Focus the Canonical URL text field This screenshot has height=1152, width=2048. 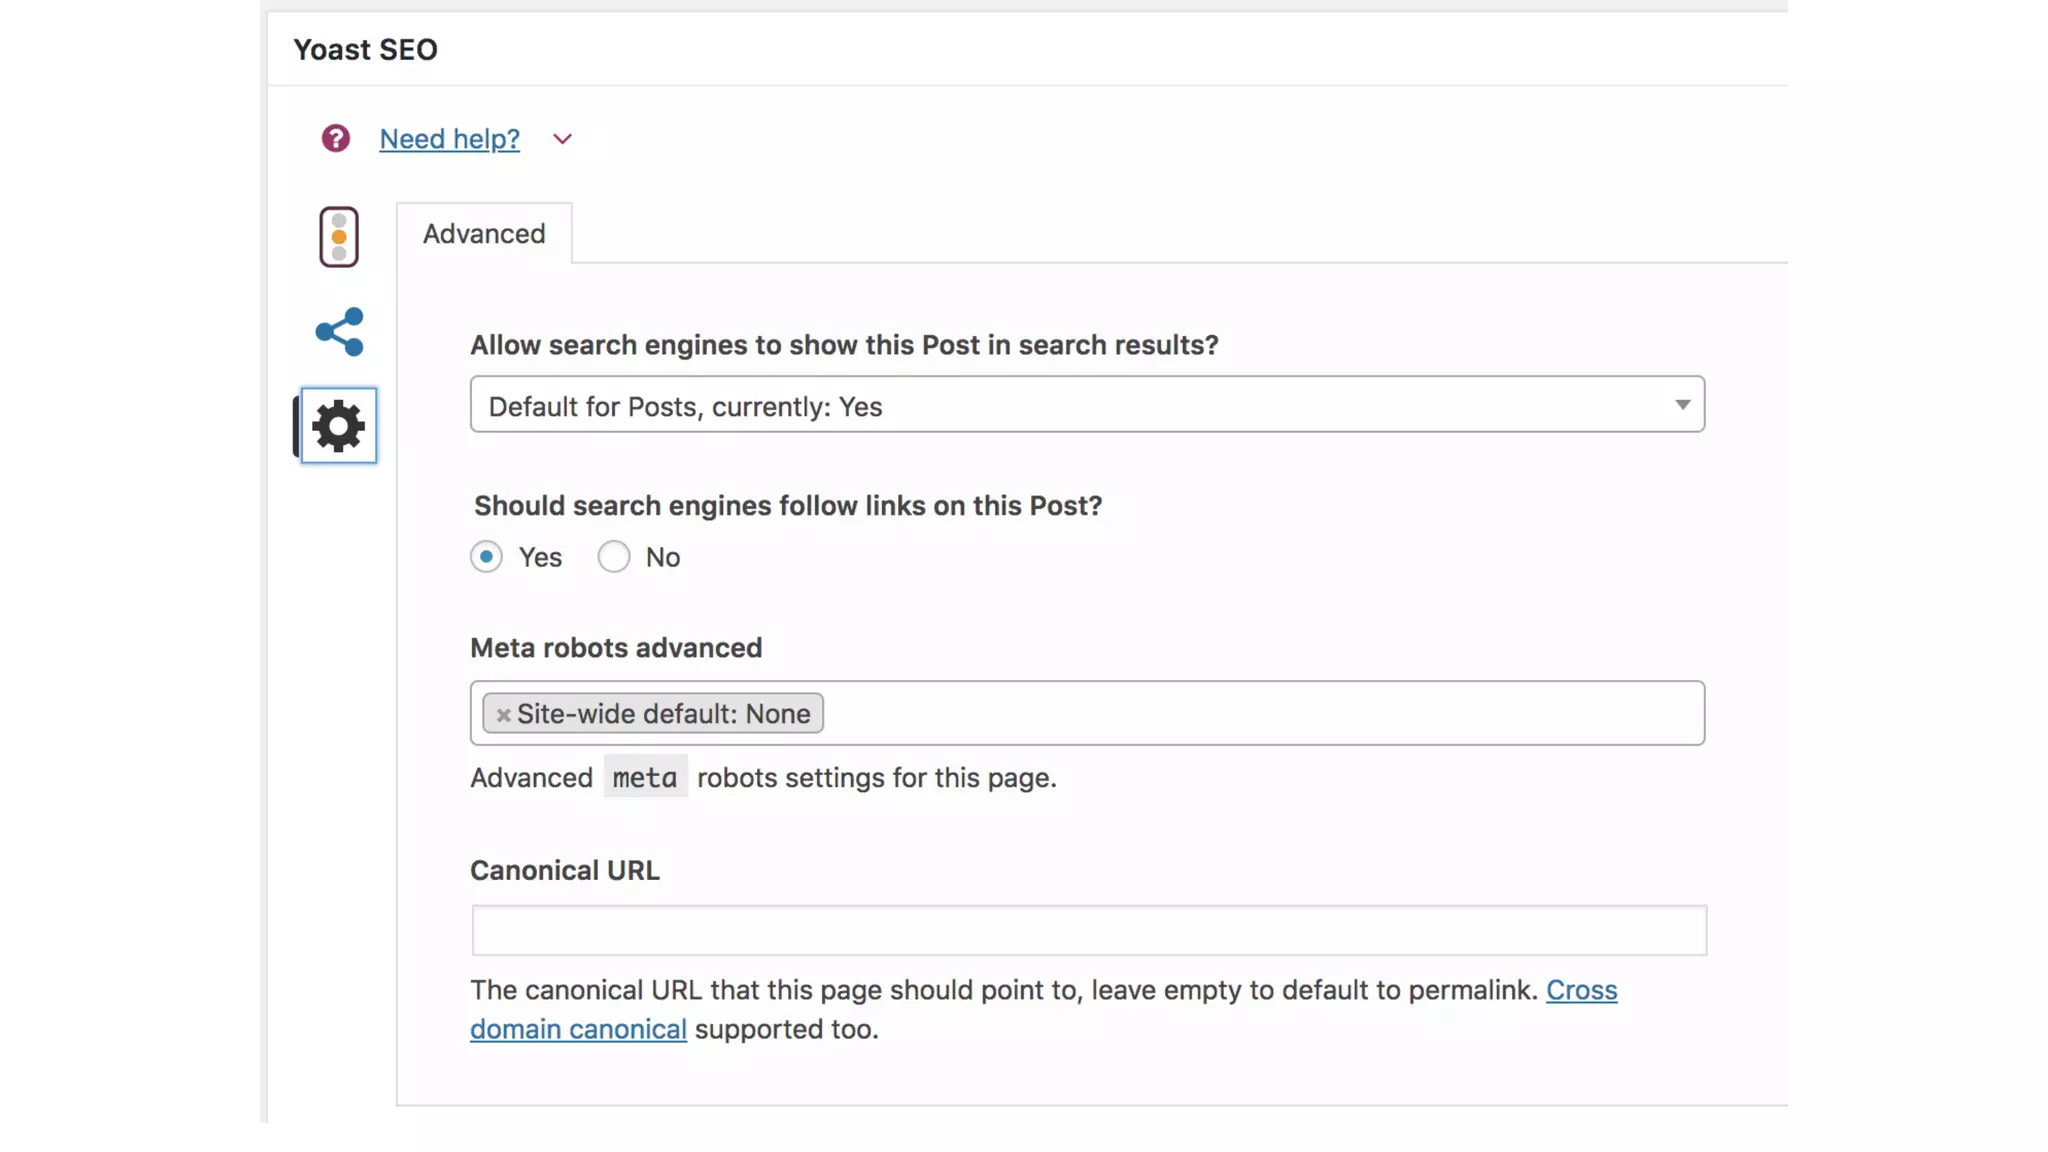[1088, 931]
